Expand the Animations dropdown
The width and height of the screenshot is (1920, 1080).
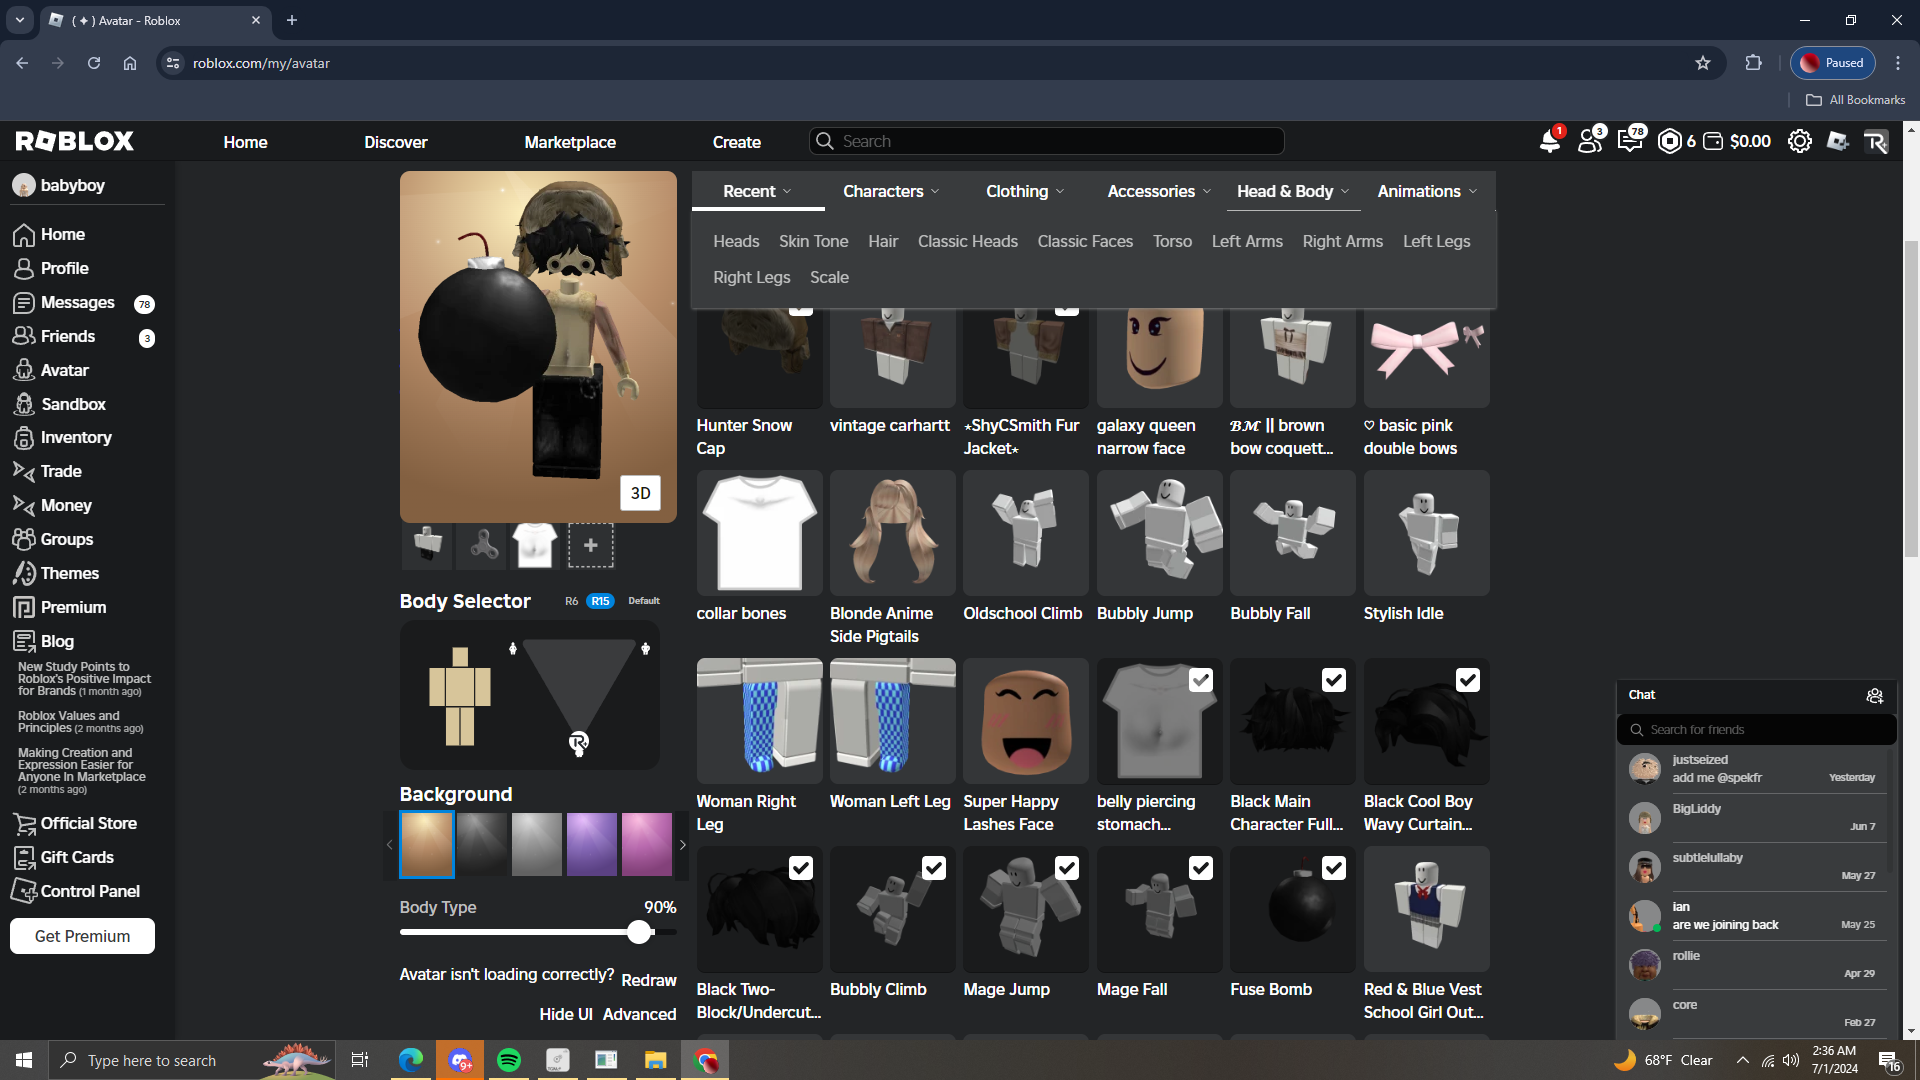[1427, 191]
